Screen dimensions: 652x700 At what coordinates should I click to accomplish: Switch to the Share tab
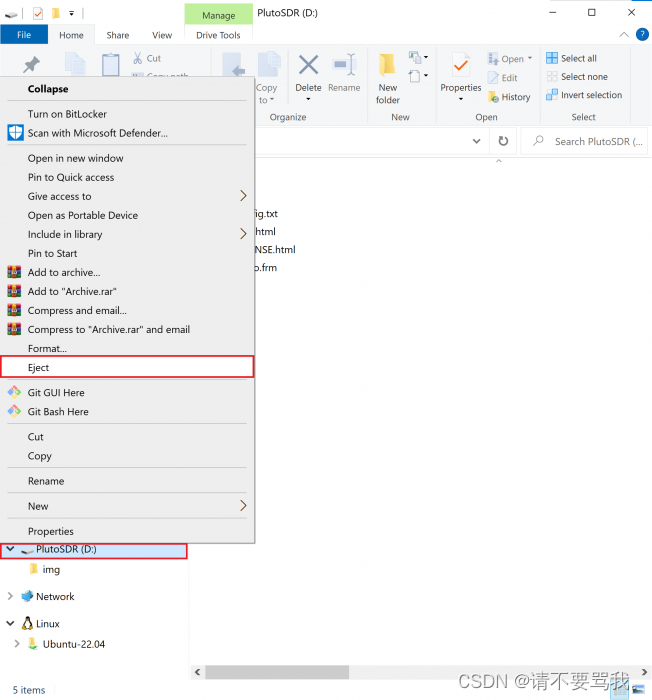coord(118,35)
